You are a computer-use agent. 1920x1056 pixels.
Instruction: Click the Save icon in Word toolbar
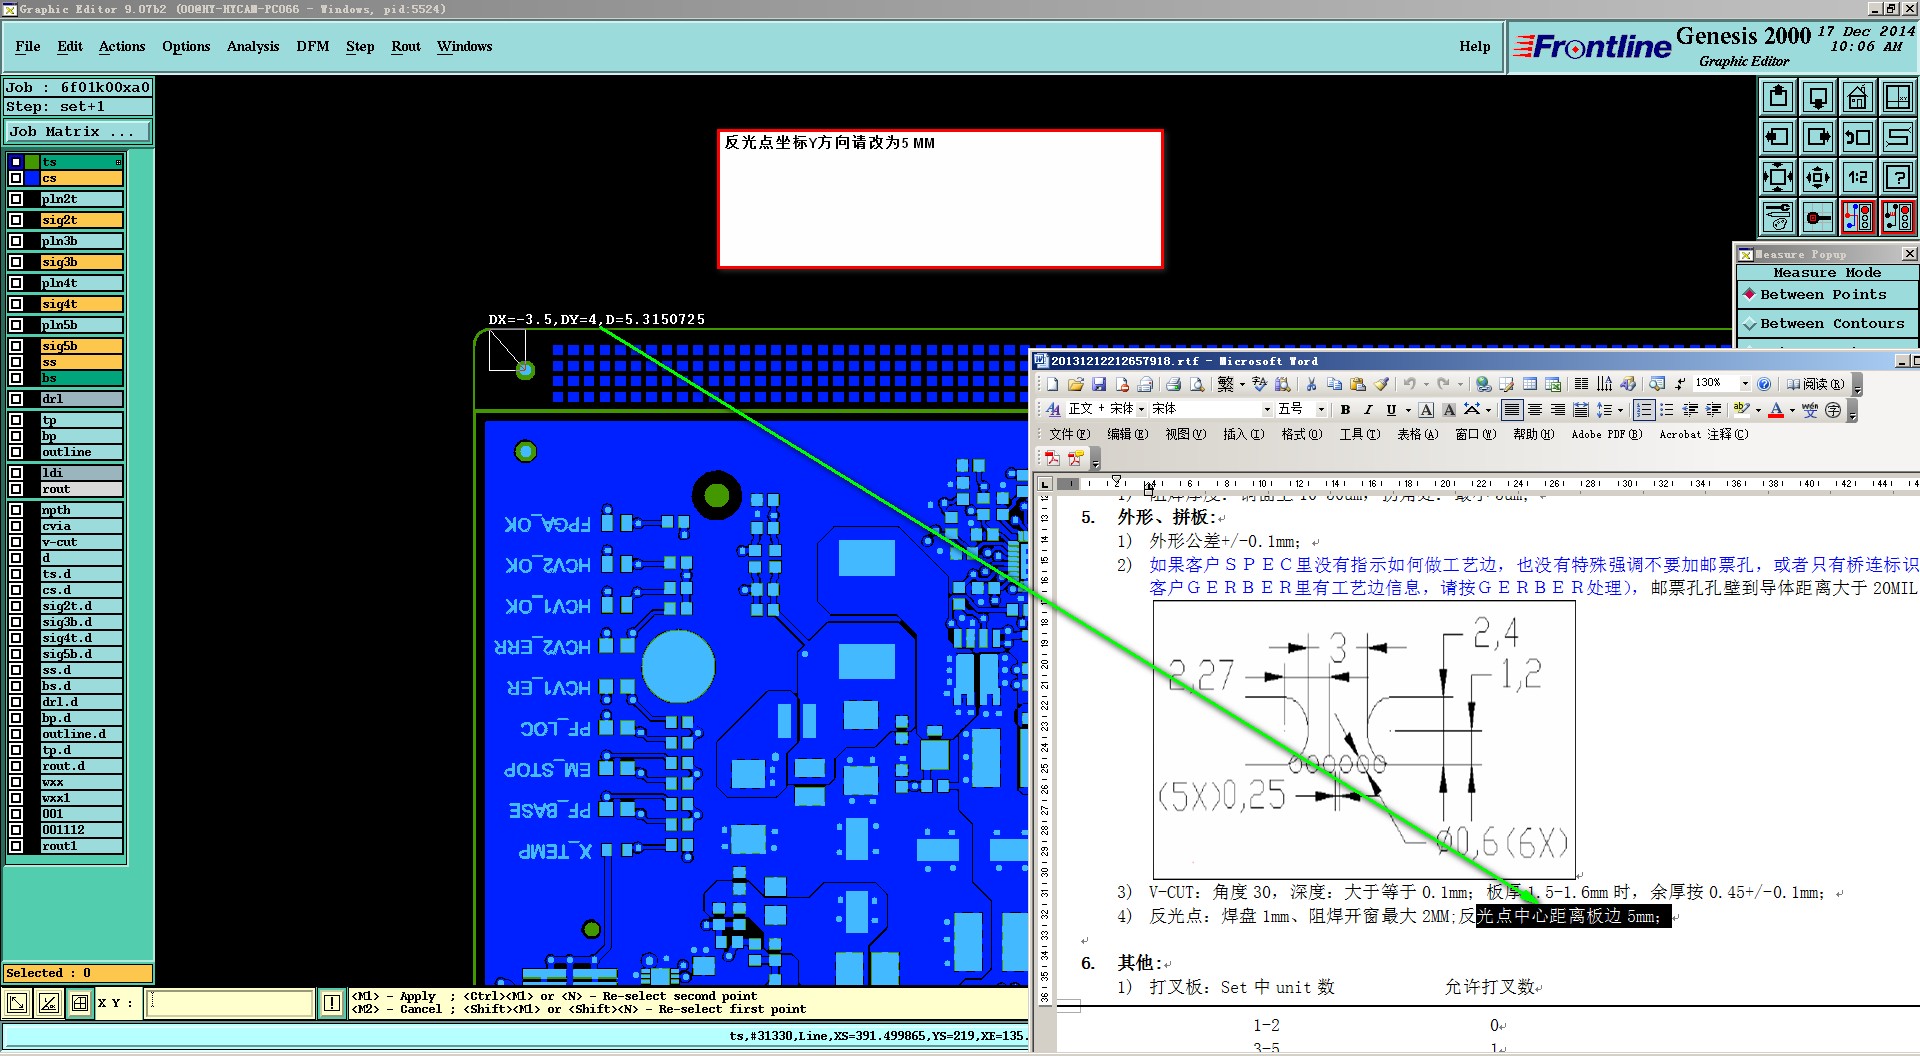point(1099,384)
